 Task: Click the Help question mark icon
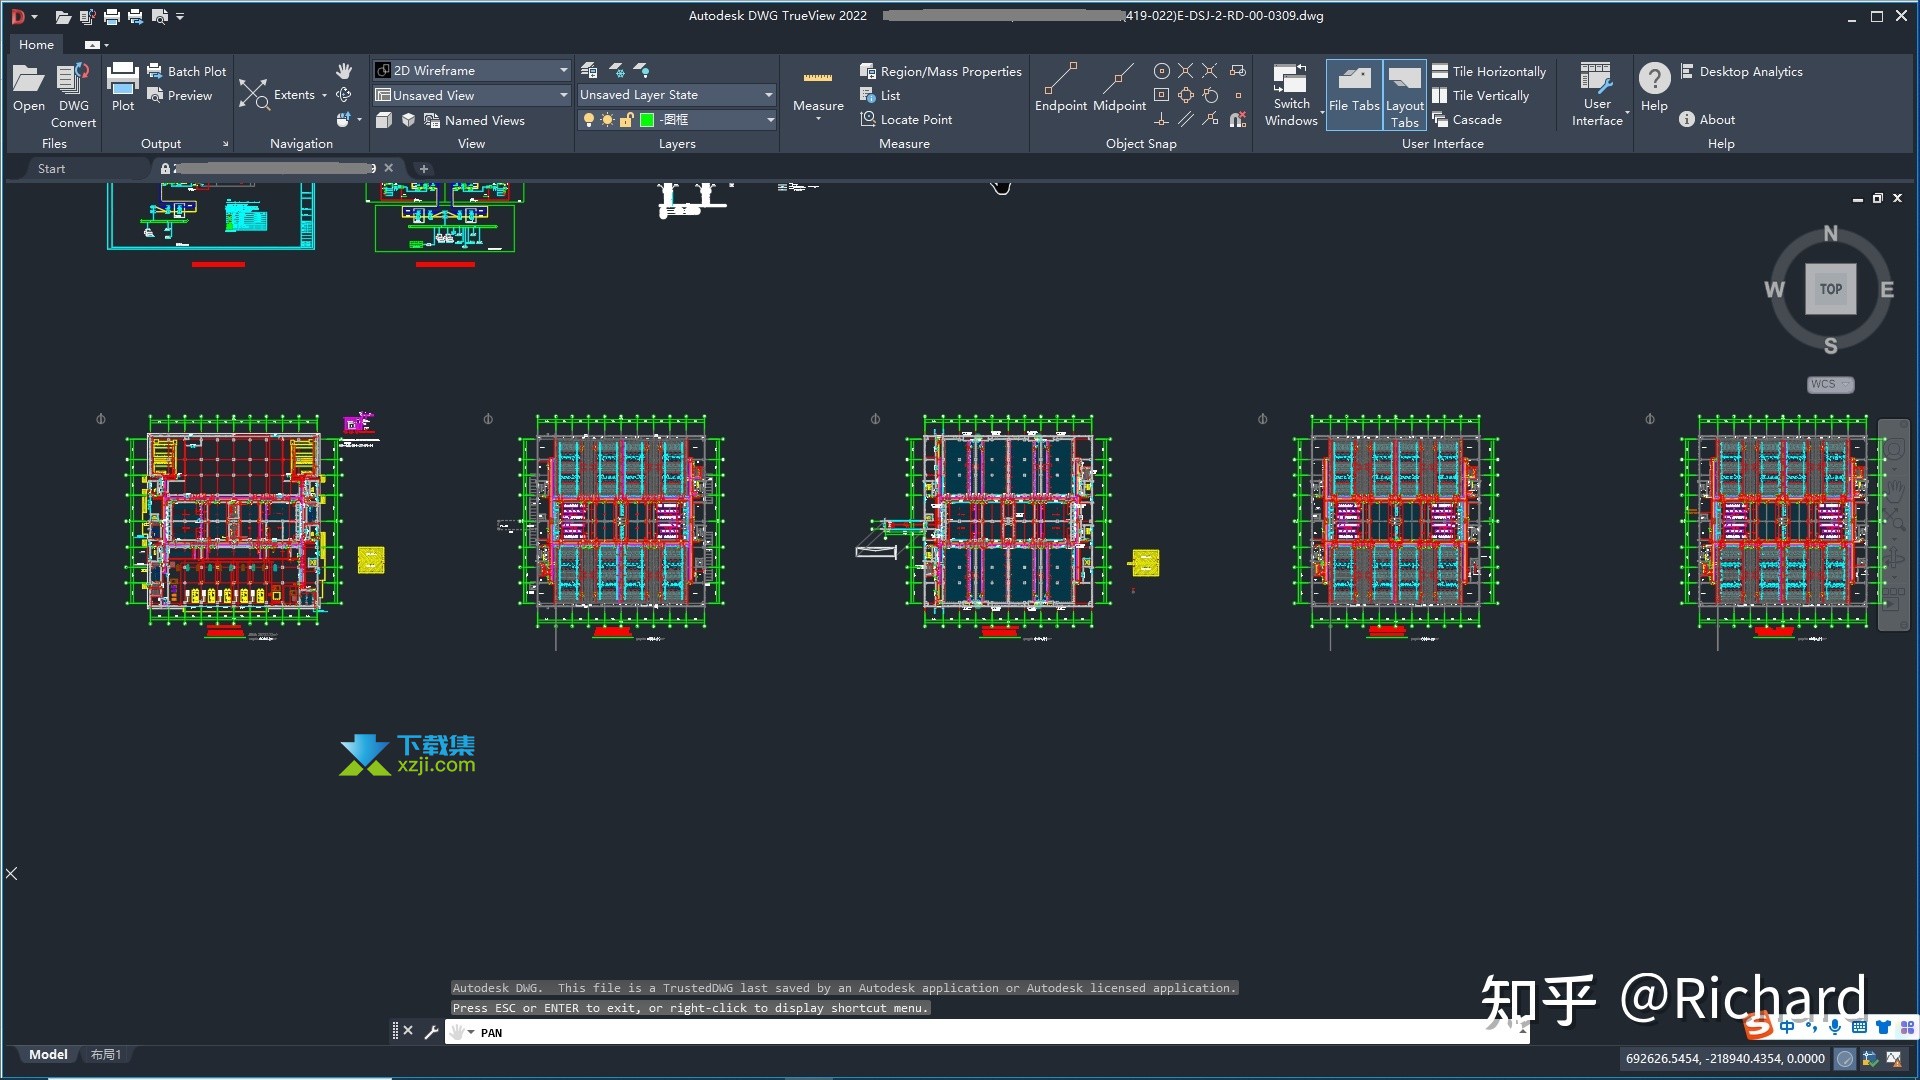(1654, 78)
